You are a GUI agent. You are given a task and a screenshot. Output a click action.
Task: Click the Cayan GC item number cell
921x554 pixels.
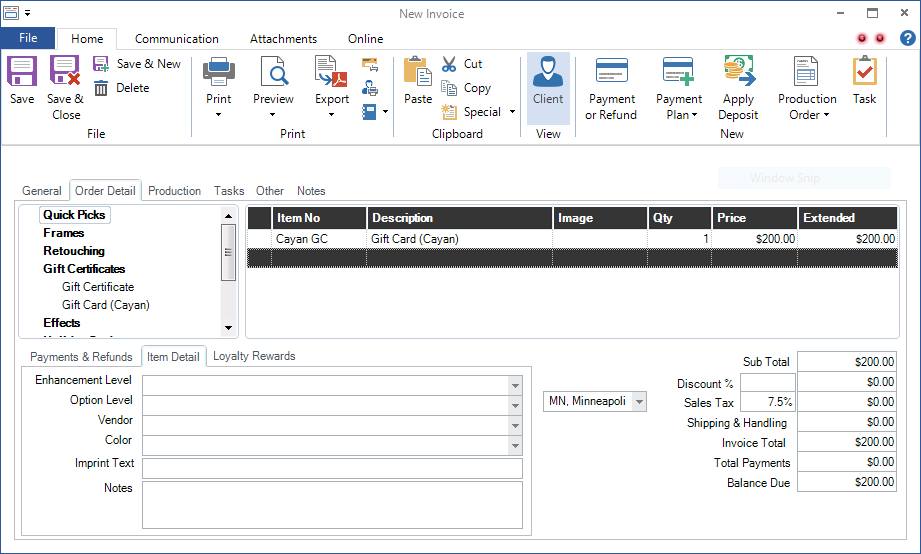pos(319,239)
